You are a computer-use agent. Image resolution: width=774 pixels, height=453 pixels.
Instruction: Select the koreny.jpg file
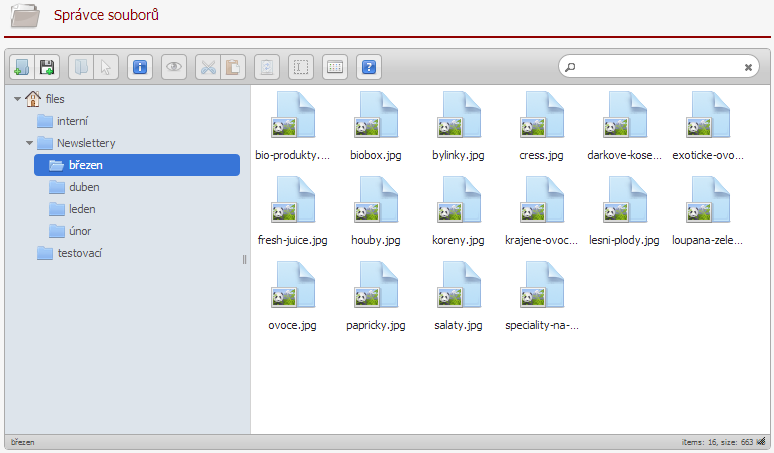459,211
